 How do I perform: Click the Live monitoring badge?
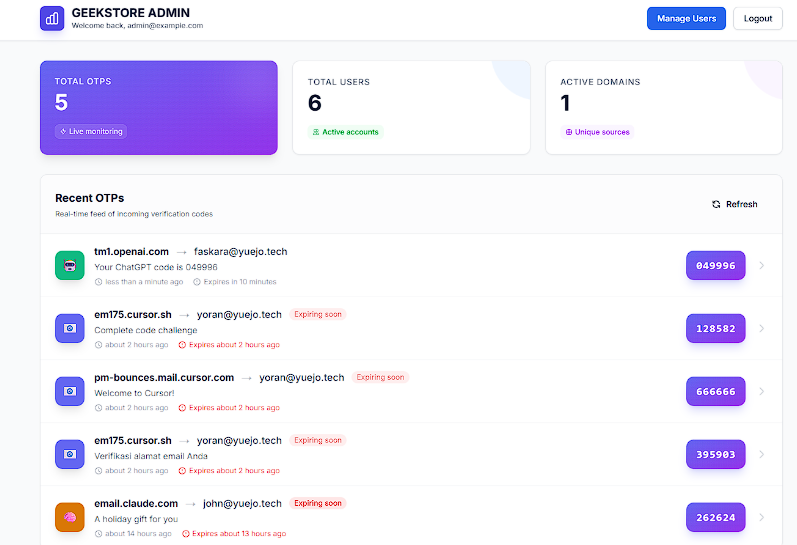pos(91,131)
